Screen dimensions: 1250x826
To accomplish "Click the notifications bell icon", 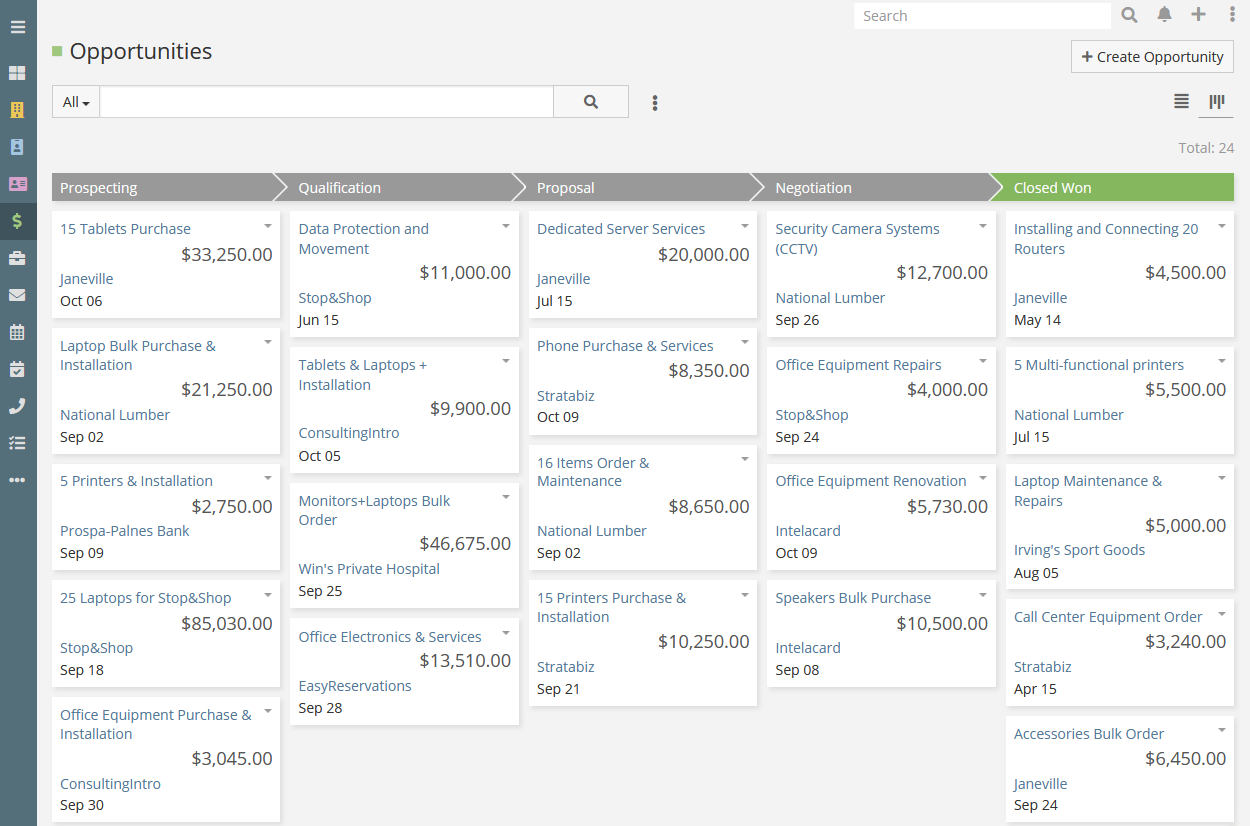I will coord(1164,15).
